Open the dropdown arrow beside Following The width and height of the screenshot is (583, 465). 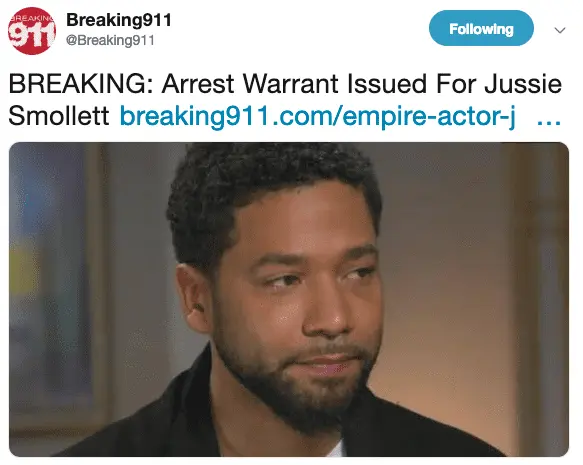tap(560, 30)
